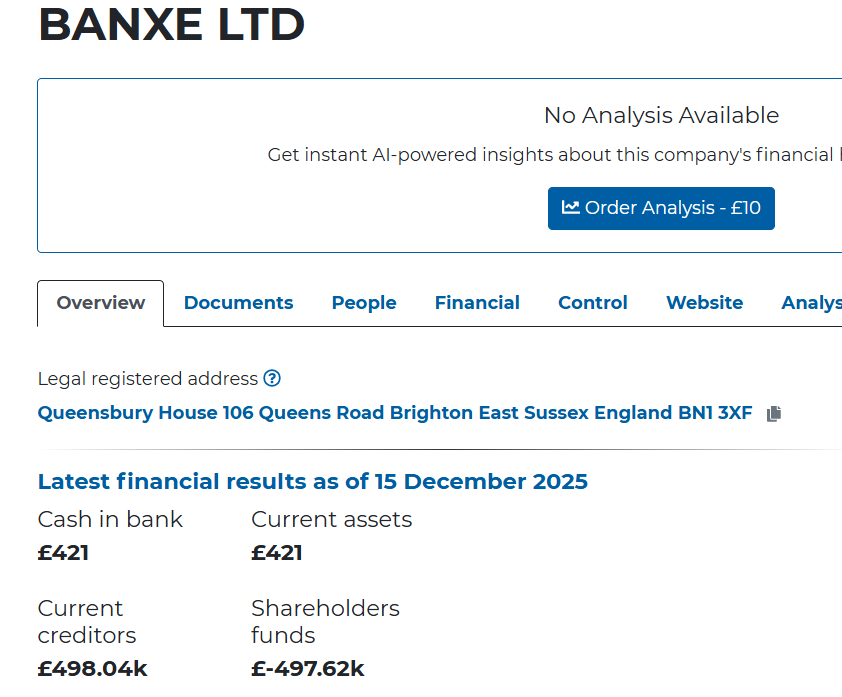Open the help tooltip beside Legal registered address
The height and width of the screenshot is (697, 842).
272,378
